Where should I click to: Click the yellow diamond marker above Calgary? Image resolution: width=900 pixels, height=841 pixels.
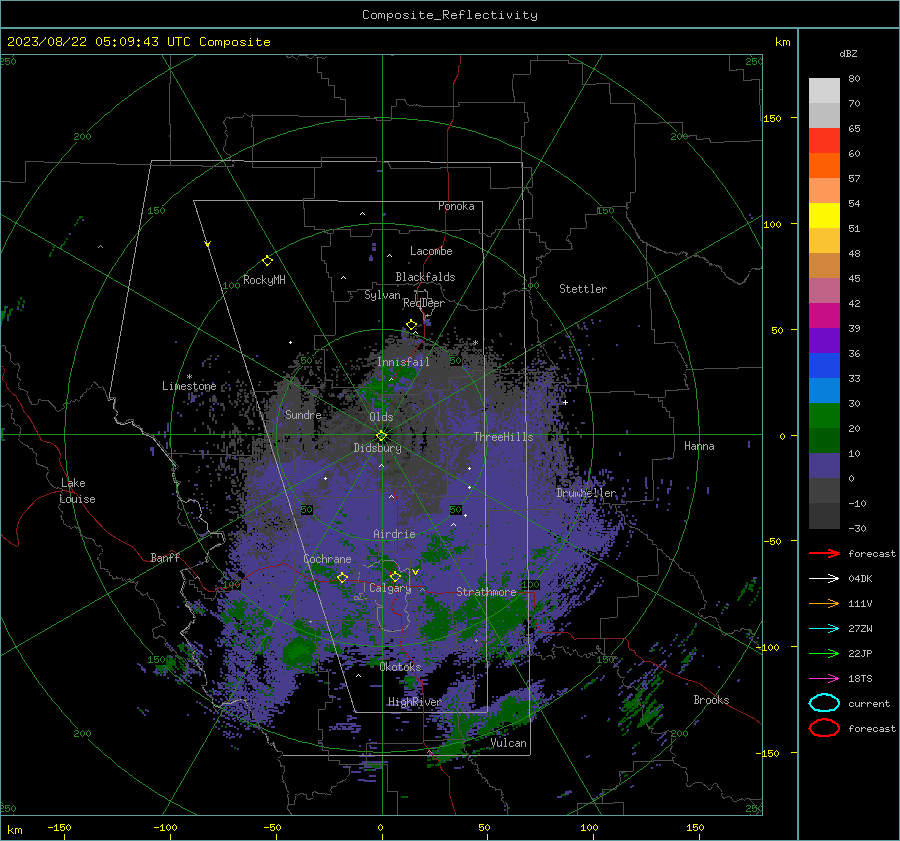pos(395,576)
